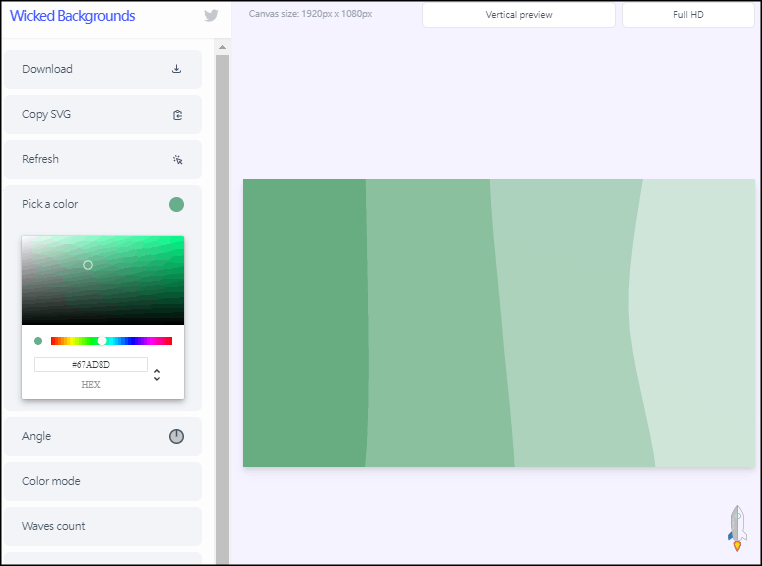Expand the Color mode option

102,481
